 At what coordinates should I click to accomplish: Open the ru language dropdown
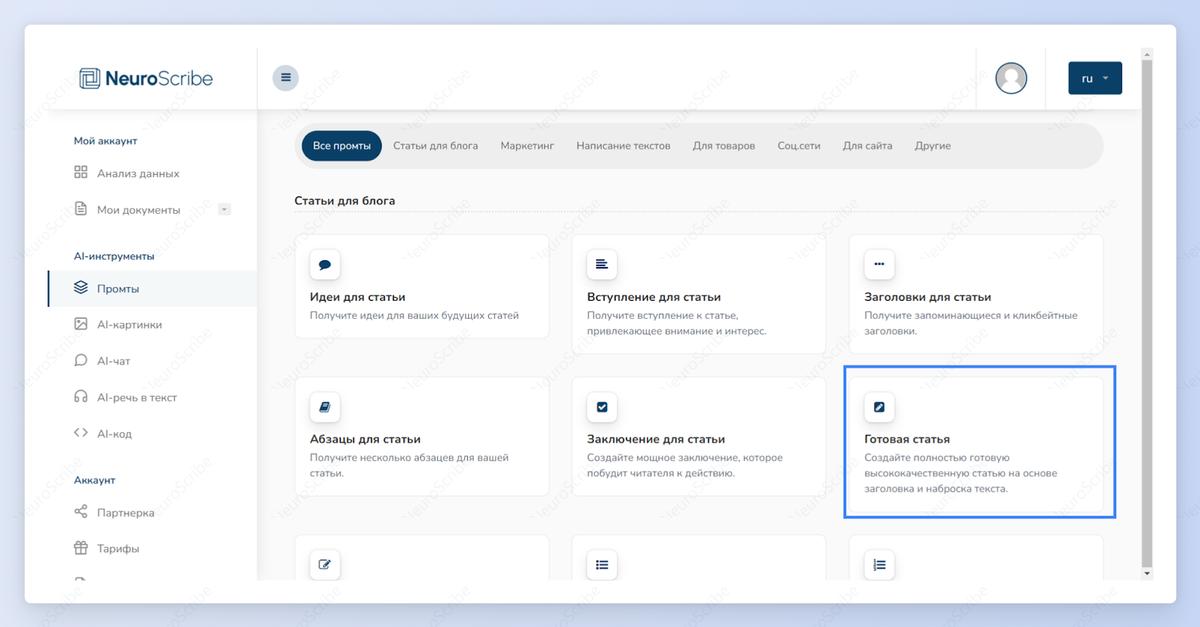(1095, 78)
